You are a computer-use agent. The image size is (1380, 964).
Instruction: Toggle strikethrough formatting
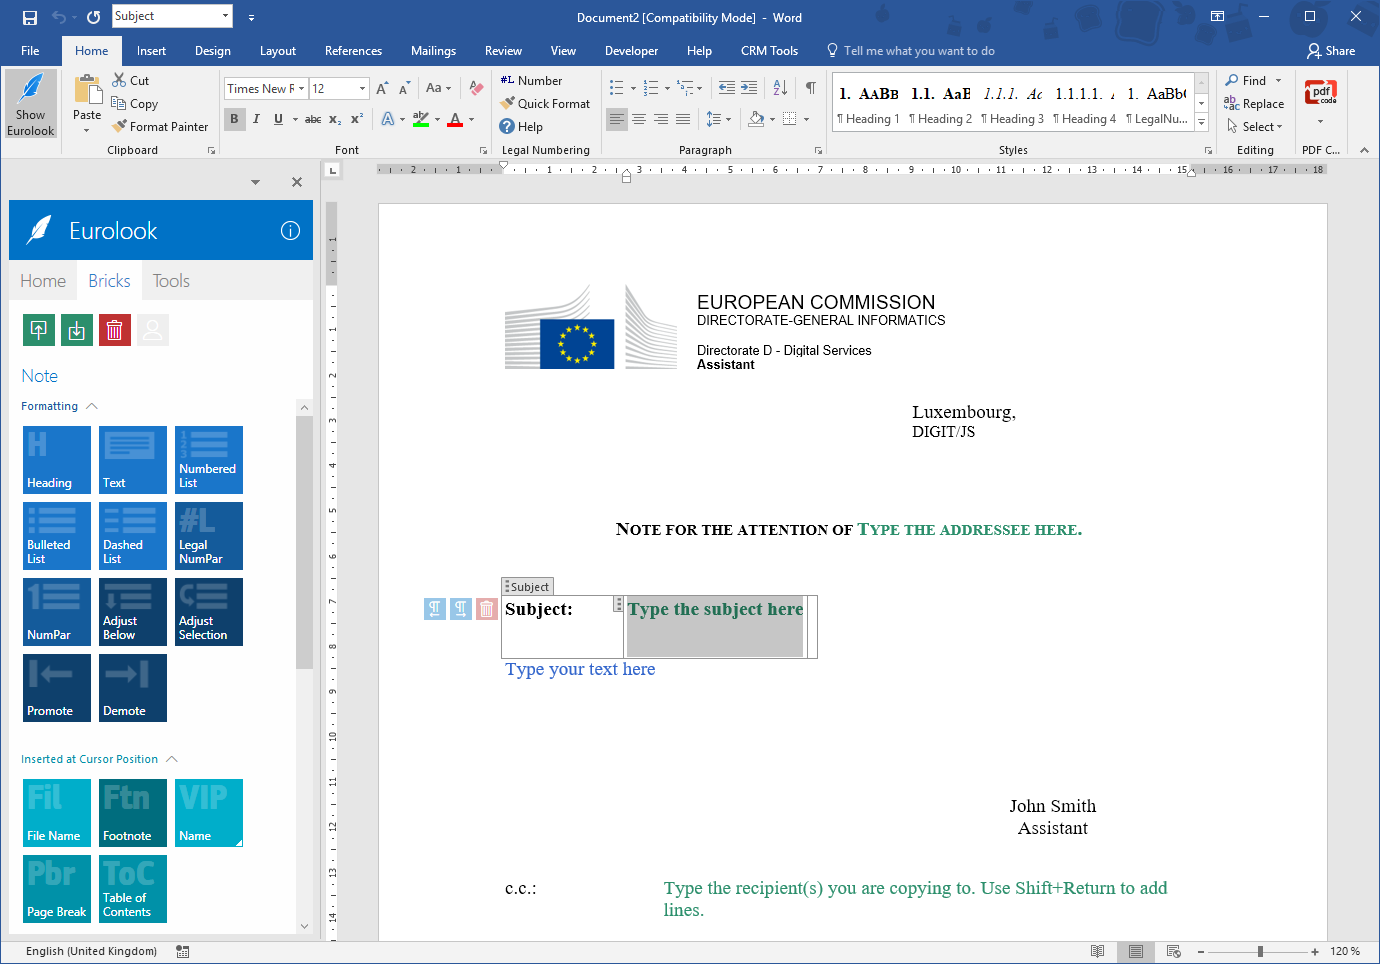[x=313, y=119]
